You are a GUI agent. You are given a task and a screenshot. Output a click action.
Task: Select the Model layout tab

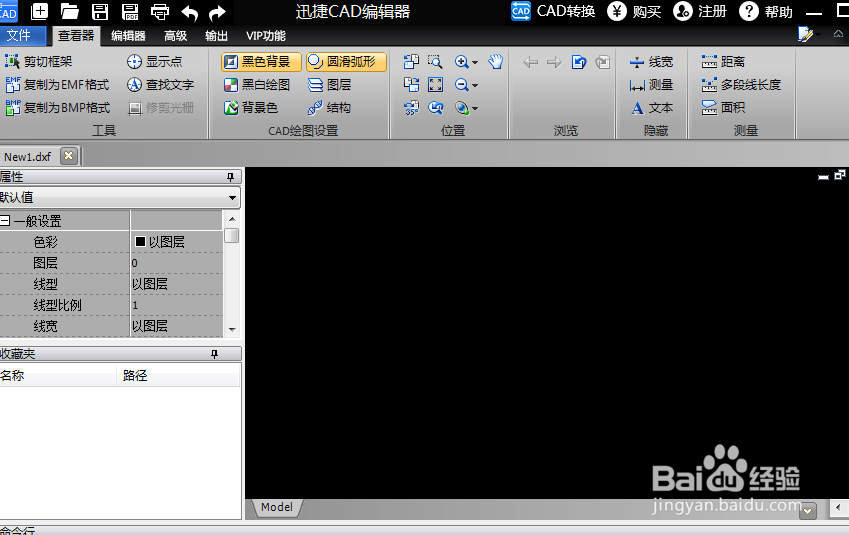pyautogui.click(x=277, y=507)
